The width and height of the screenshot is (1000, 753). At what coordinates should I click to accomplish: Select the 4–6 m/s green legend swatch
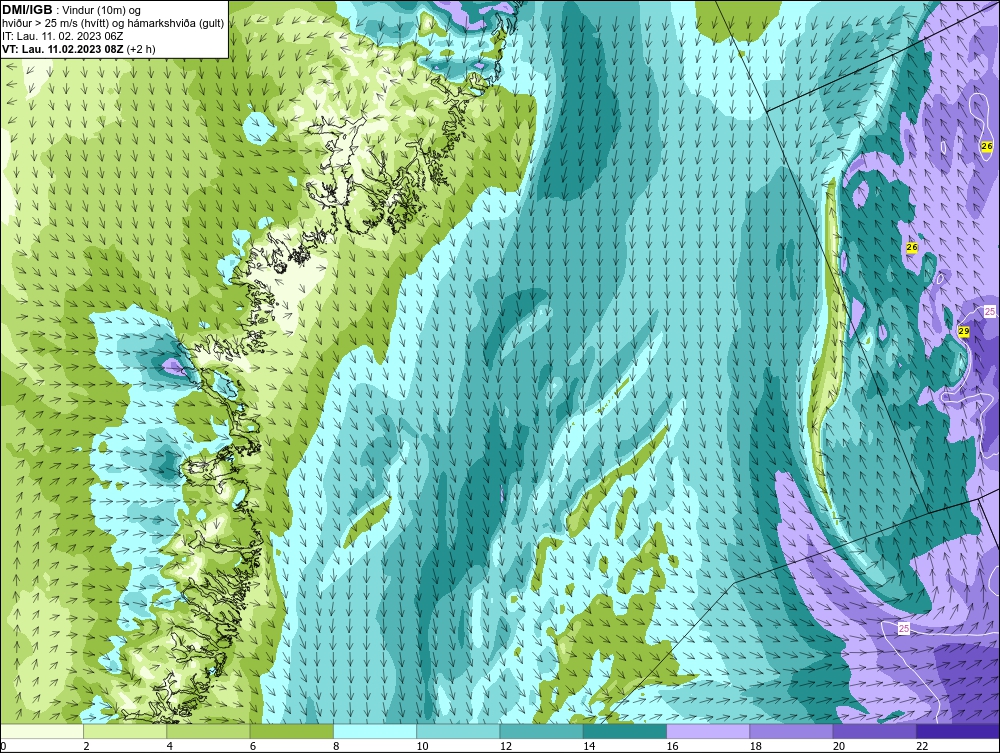point(209,731)
